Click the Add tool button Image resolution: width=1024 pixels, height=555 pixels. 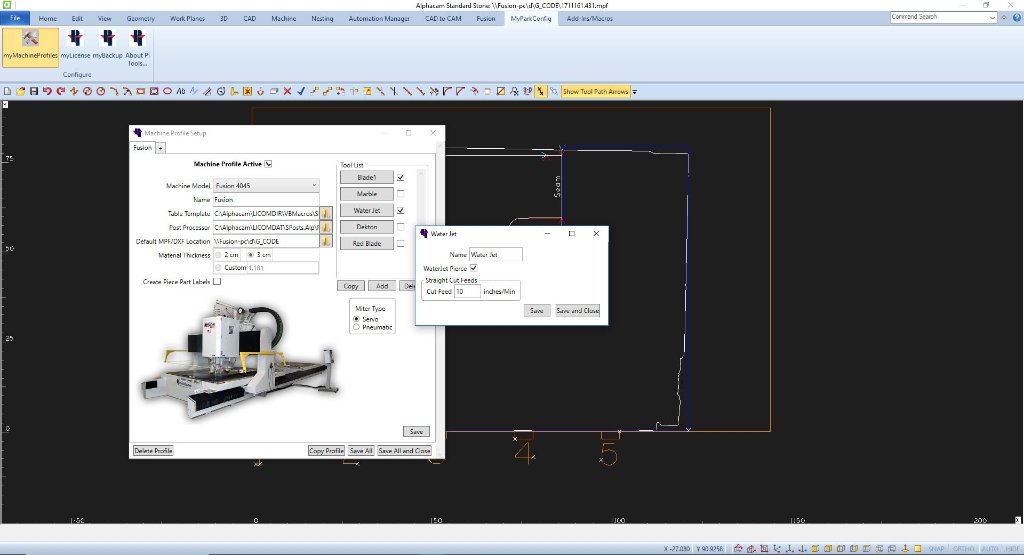pyautogui.click(x=382, y=286)
